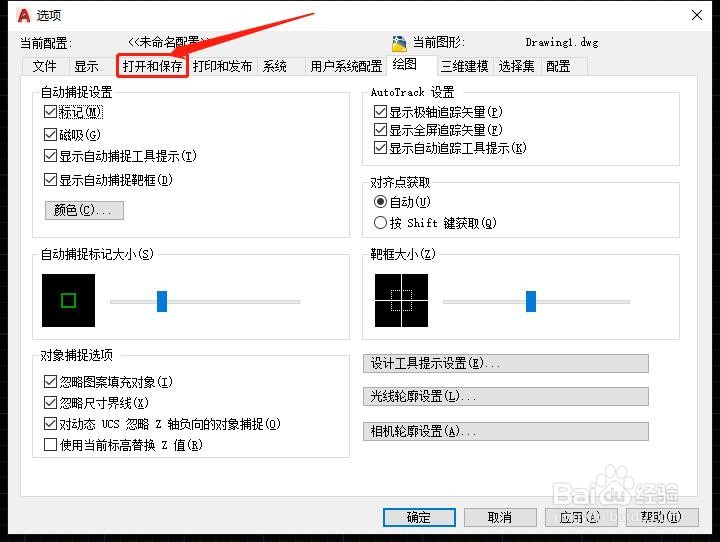This screenshot has width=720, height=542.
Task: Switch to the 显示 tab
Action: click(x=86, y=66)
